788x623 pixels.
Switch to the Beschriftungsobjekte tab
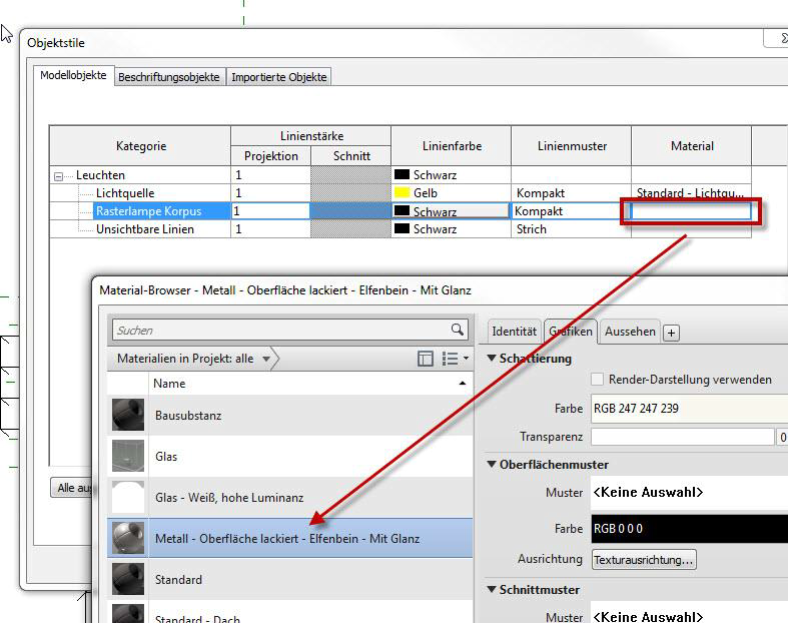tap(168, 77)
